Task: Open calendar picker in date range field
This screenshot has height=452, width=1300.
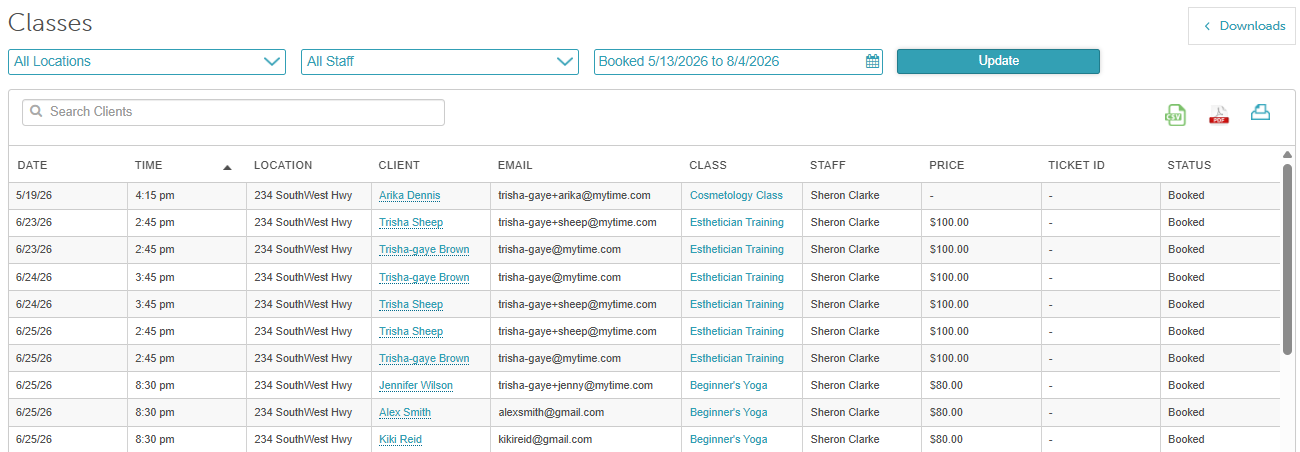Action: [x=872, y=62]
